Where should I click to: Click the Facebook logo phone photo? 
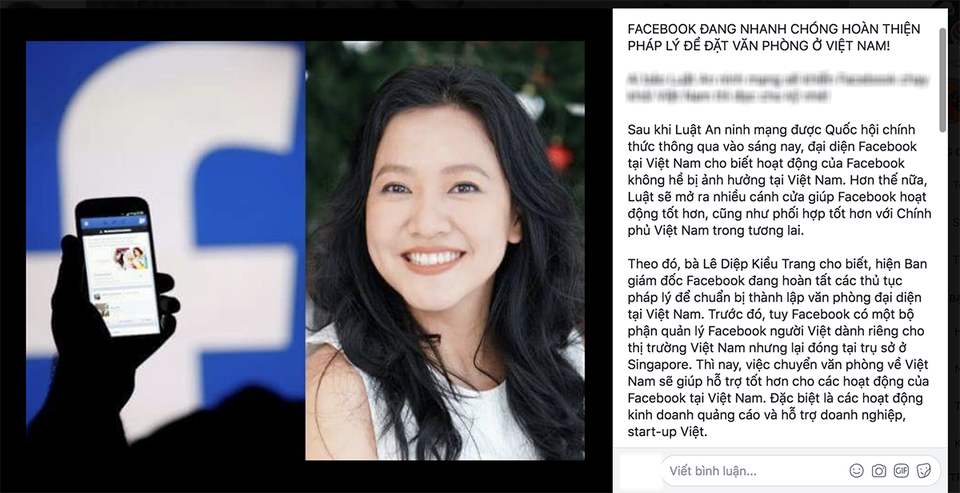click(x=165, y=250)
